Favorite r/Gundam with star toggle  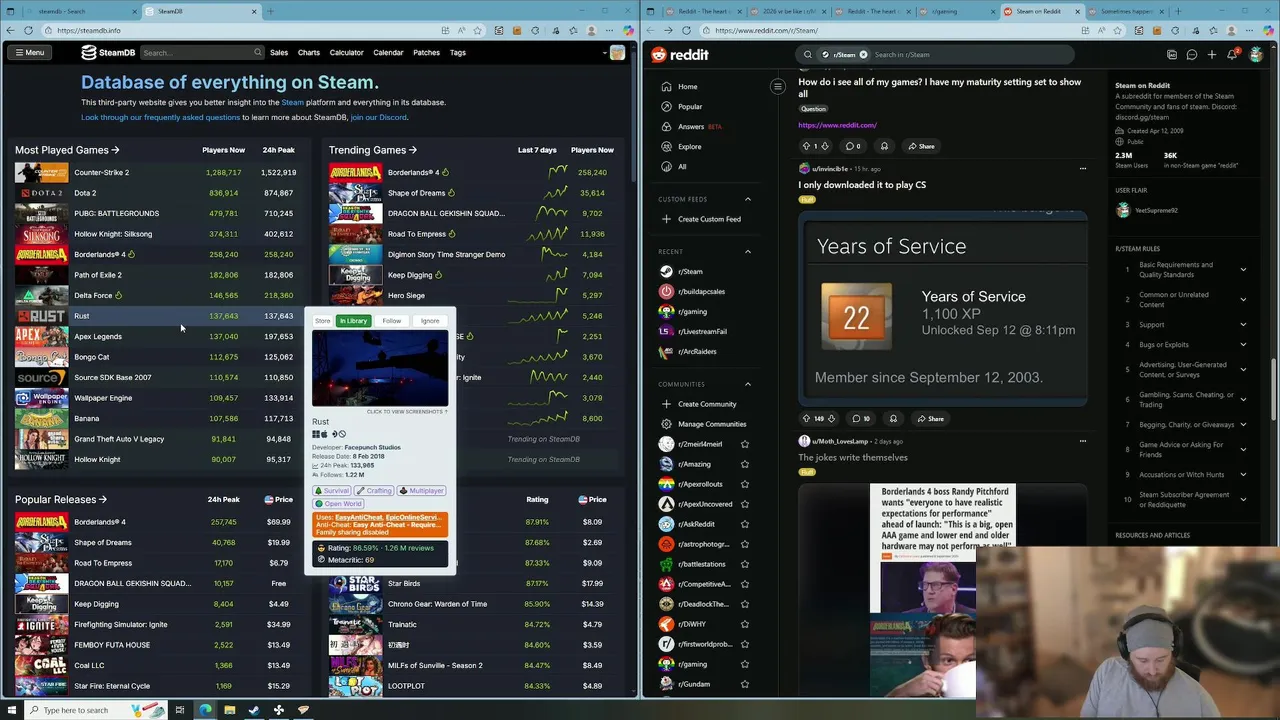pos(744,684)
